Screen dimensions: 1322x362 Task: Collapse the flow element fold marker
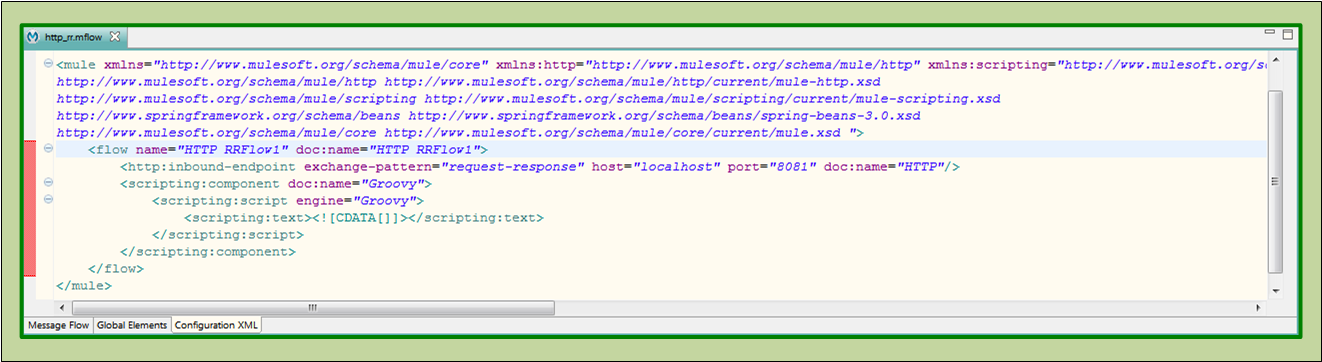tap(48, 149)
